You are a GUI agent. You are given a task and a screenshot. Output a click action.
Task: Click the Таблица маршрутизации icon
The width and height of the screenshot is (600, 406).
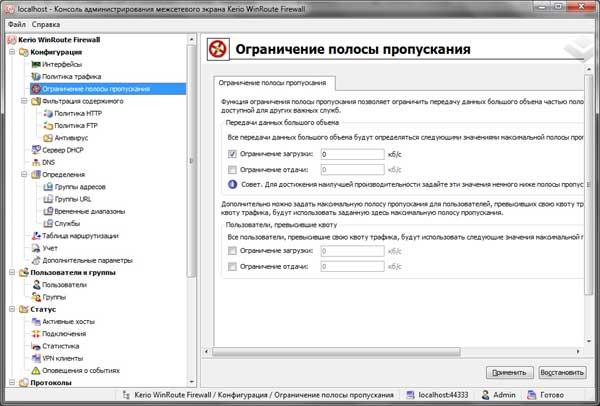[36, 236]
